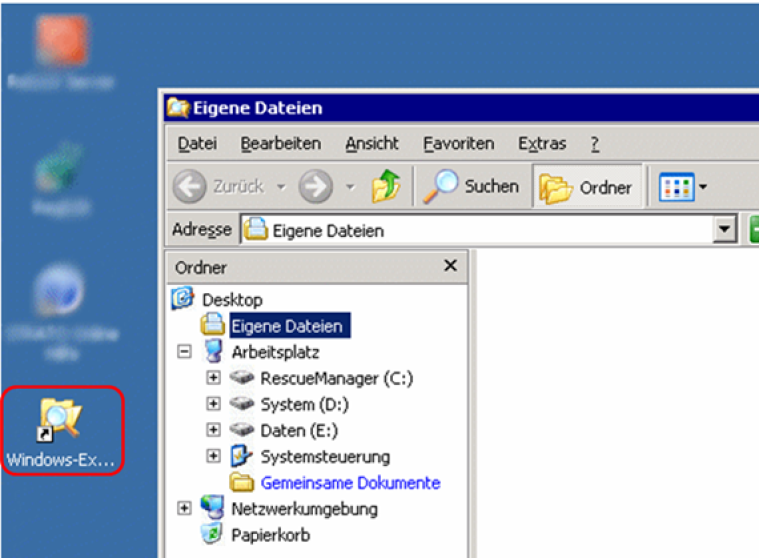Click the Up folder toolbar icon
Viewport: 759px width, 558px height.
tap(386, 187)
